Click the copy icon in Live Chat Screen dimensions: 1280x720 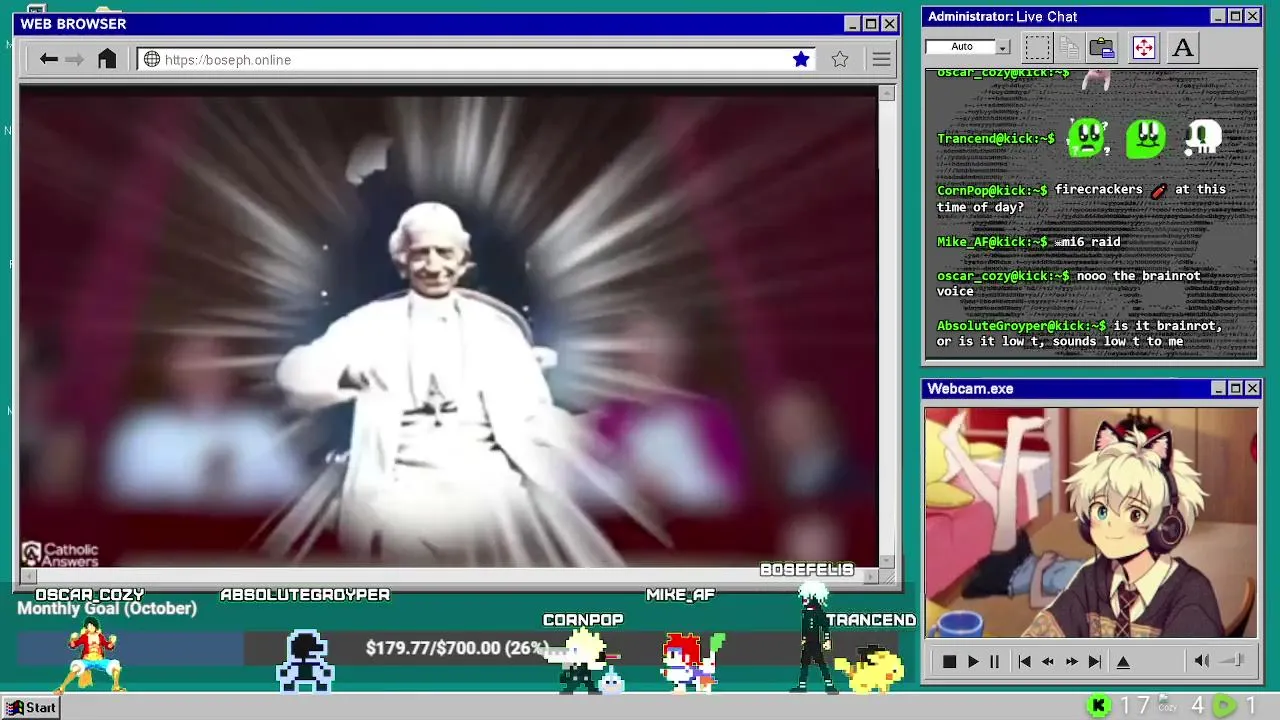1069,47
